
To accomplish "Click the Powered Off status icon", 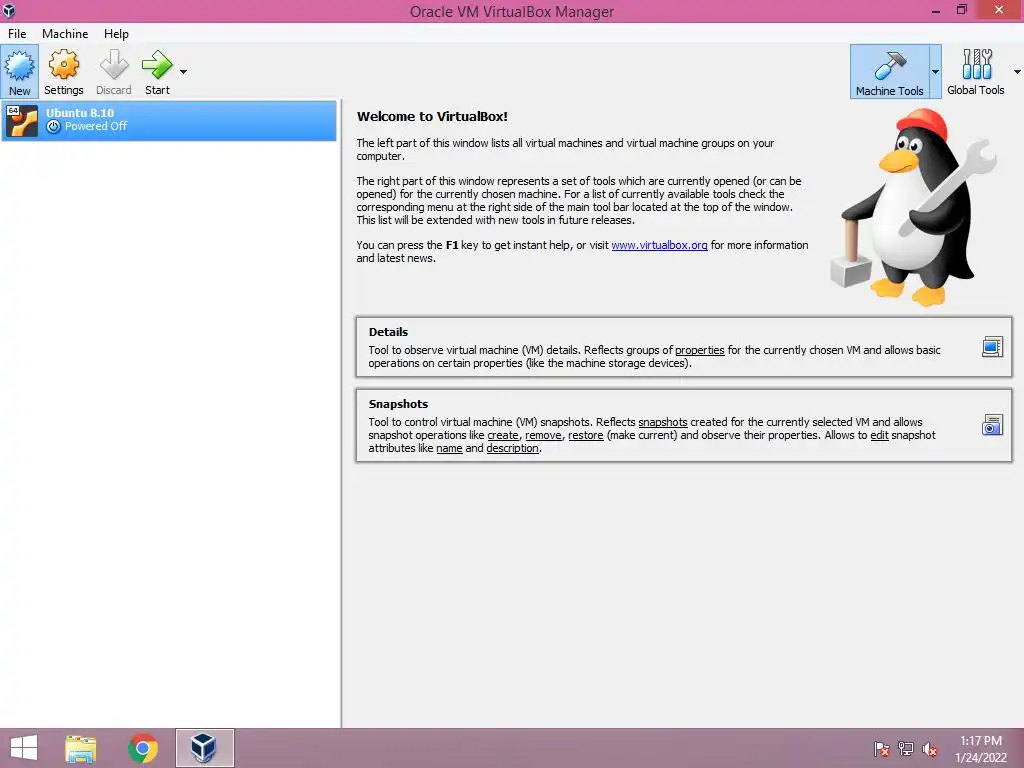I will 54,127.
